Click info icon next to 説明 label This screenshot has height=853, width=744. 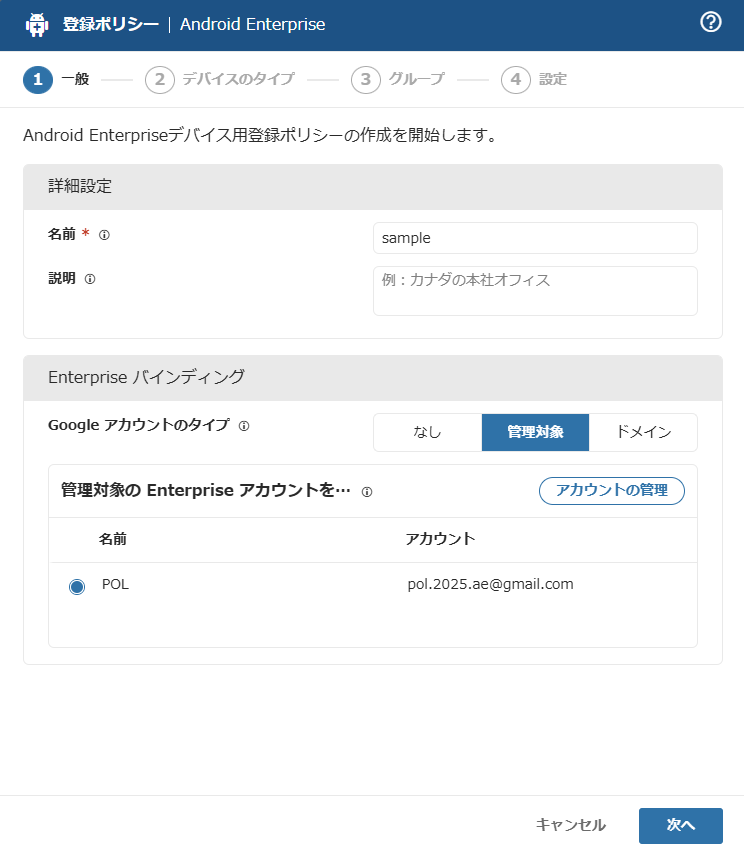[90, 279]
